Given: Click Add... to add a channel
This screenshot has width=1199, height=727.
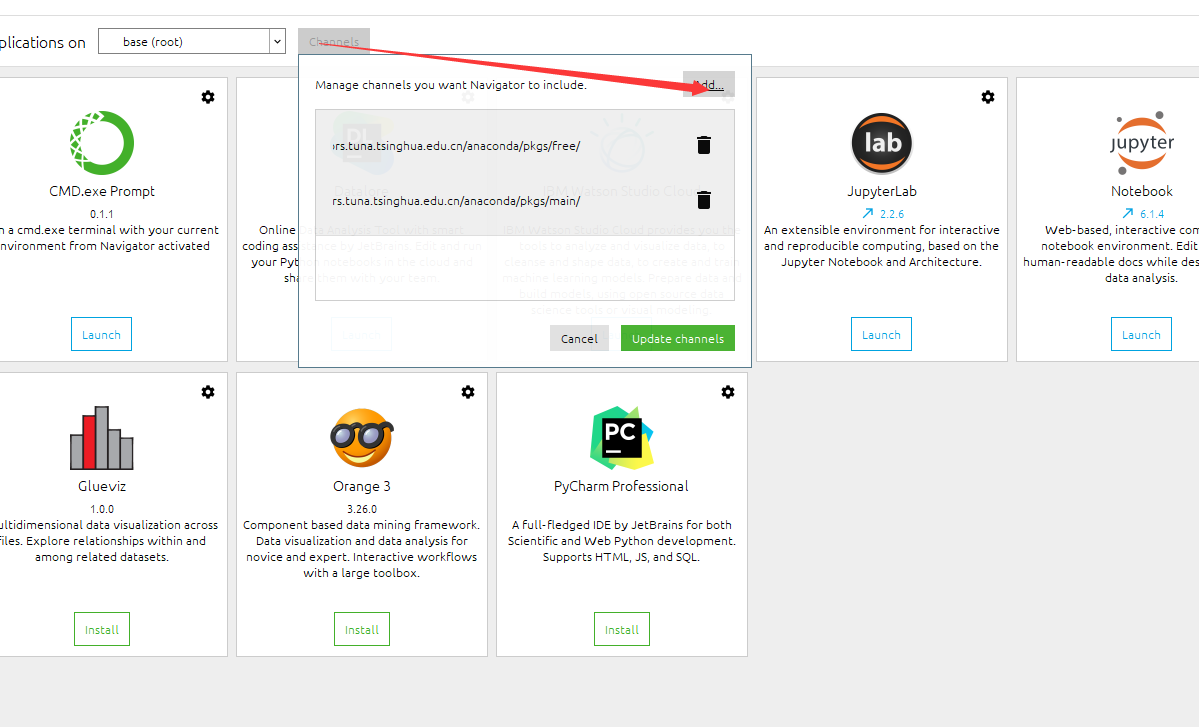Looking at the screenshot, I should tap(709, 84).
